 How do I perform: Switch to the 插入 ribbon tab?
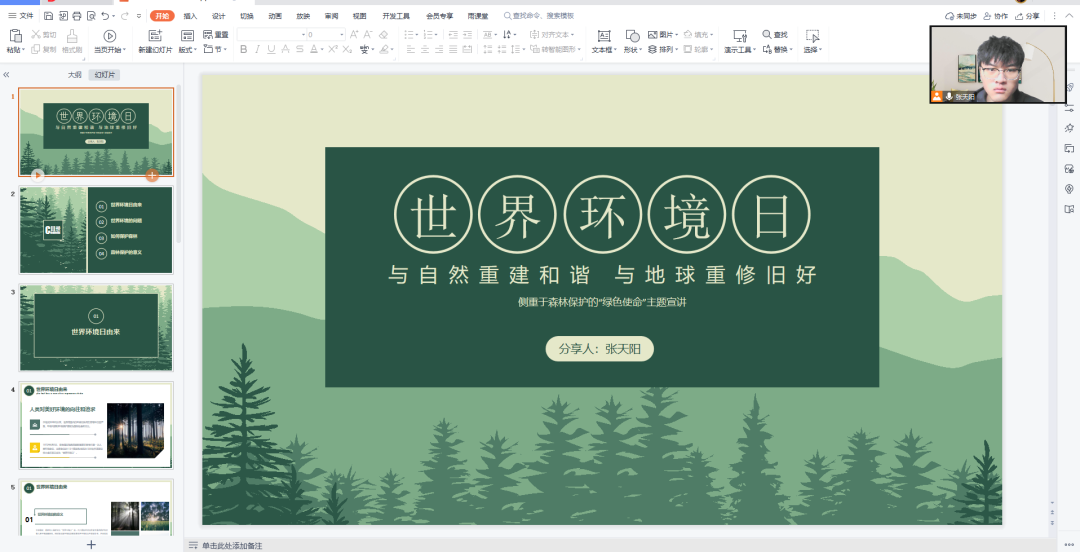pyautogui.click(x=190, y=16)
